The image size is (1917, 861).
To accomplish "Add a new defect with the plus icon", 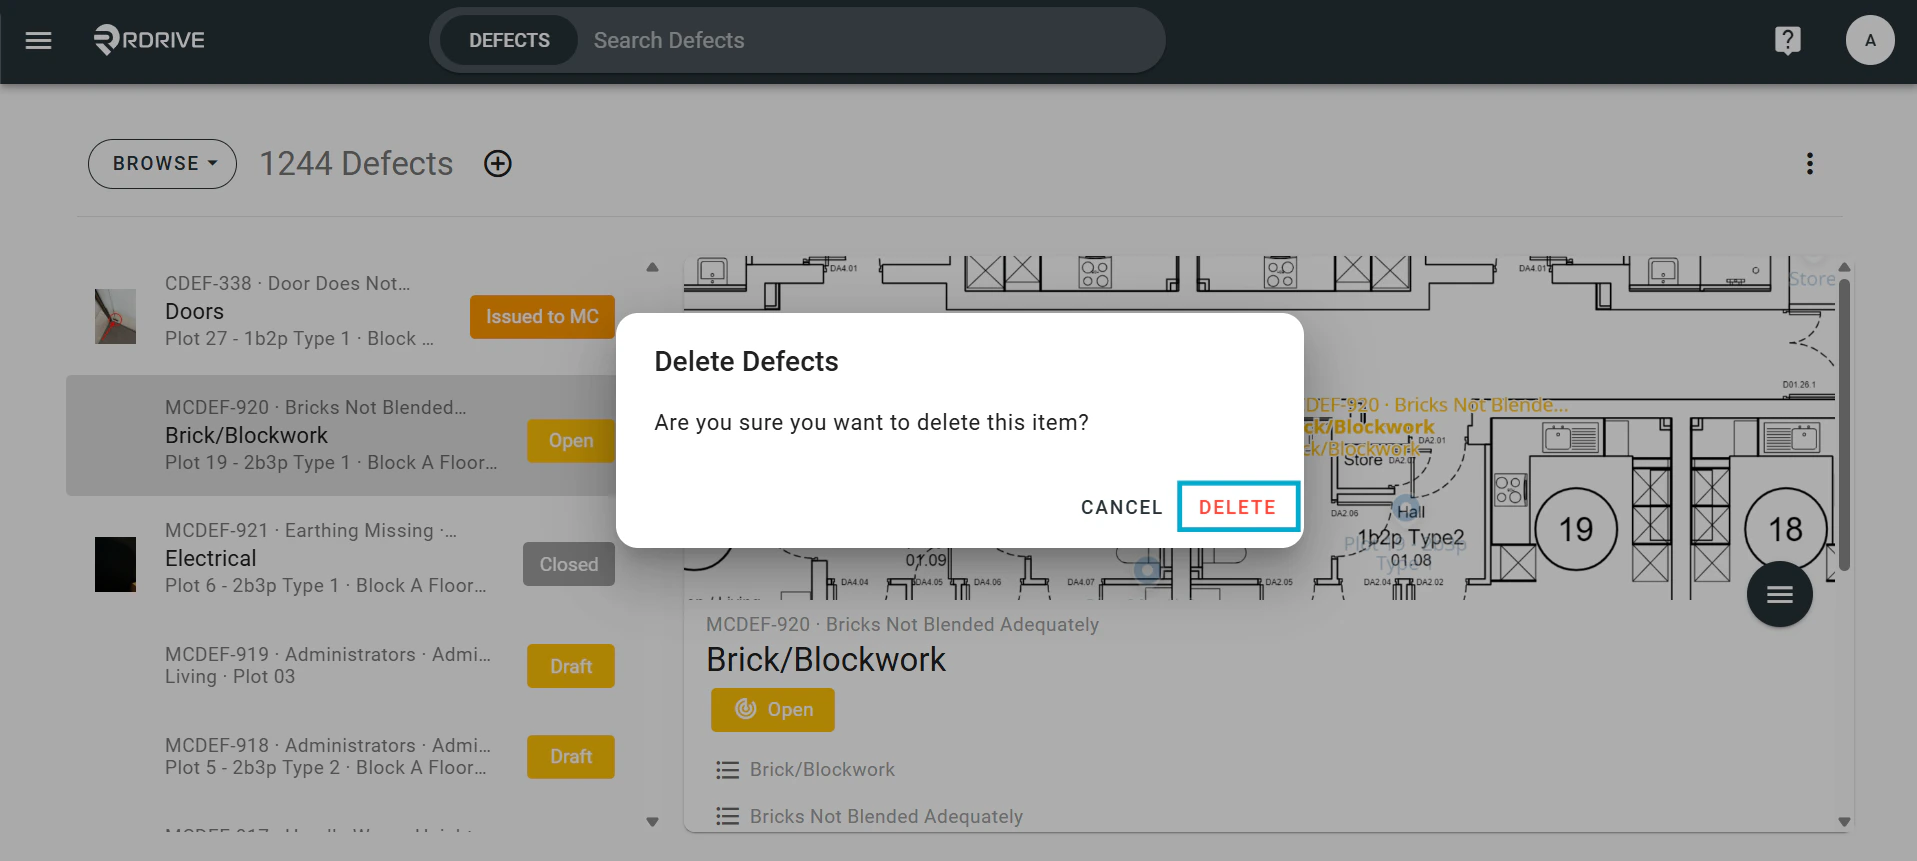I will pyautogui.click(x=497, y=163).
